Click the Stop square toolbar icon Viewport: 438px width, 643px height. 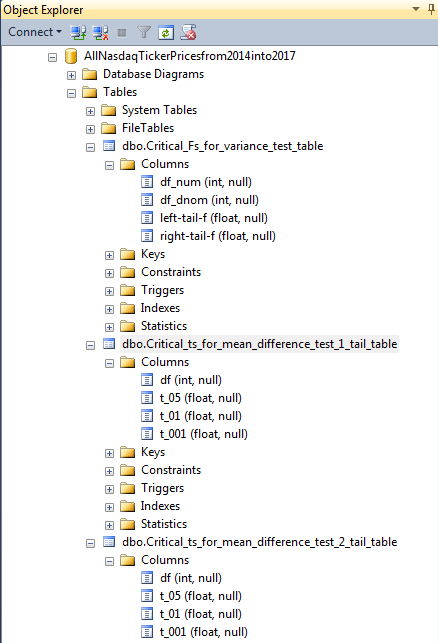[x=122, y=32]
